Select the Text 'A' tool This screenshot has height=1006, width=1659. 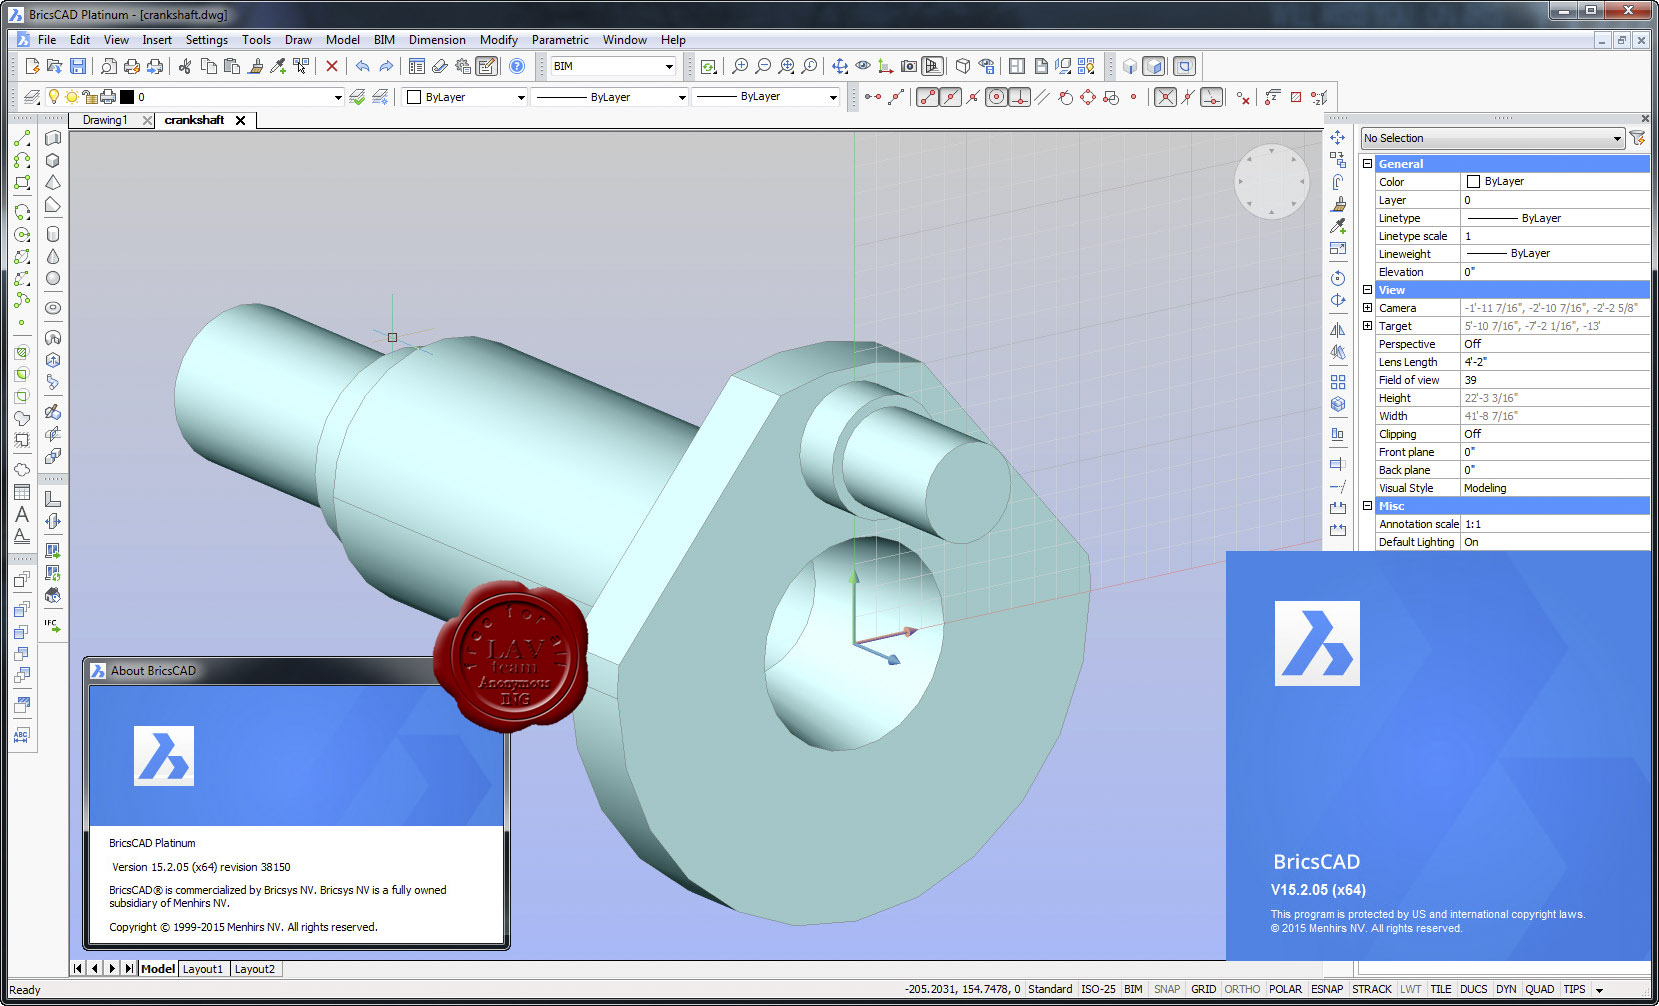tap(22, 514)
